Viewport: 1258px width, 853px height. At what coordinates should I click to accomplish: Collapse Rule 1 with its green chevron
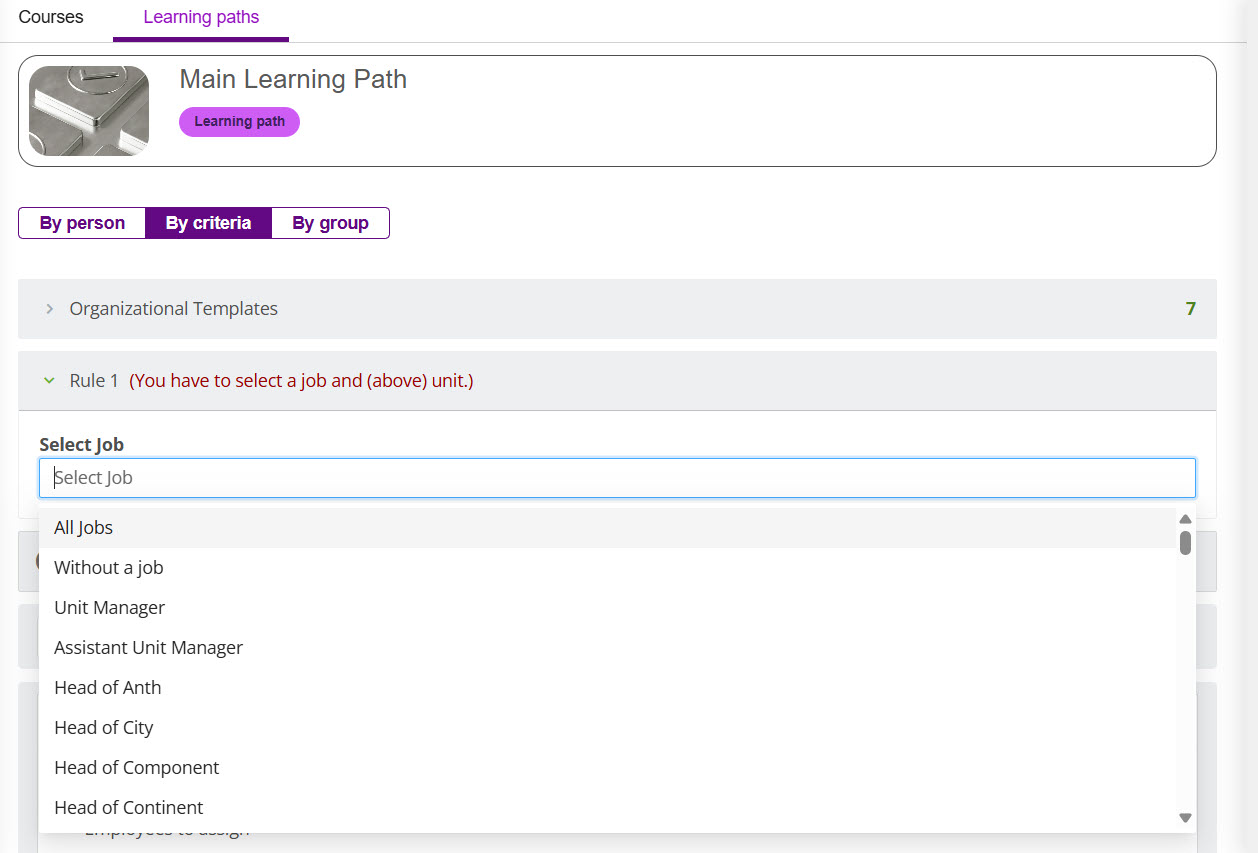[49, 381]
